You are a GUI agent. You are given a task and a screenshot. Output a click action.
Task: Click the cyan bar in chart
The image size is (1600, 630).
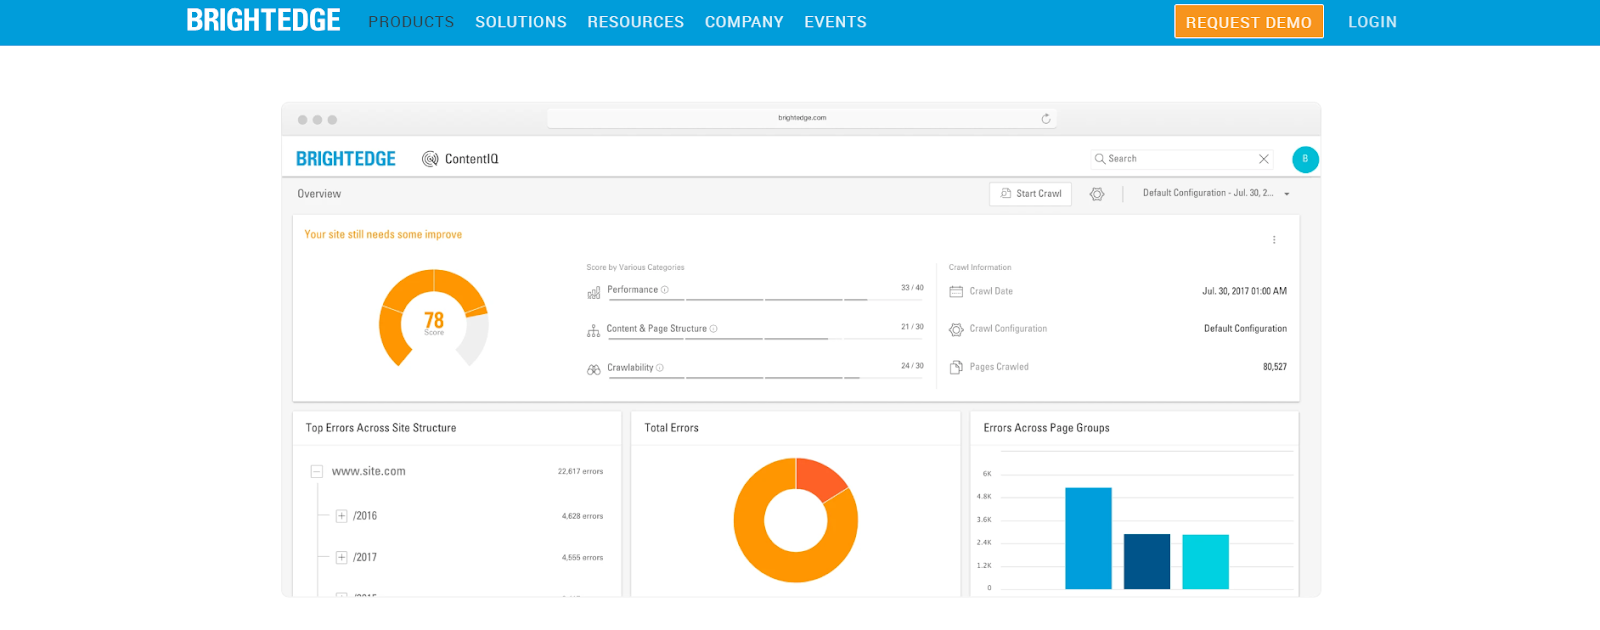point(1205,561)
